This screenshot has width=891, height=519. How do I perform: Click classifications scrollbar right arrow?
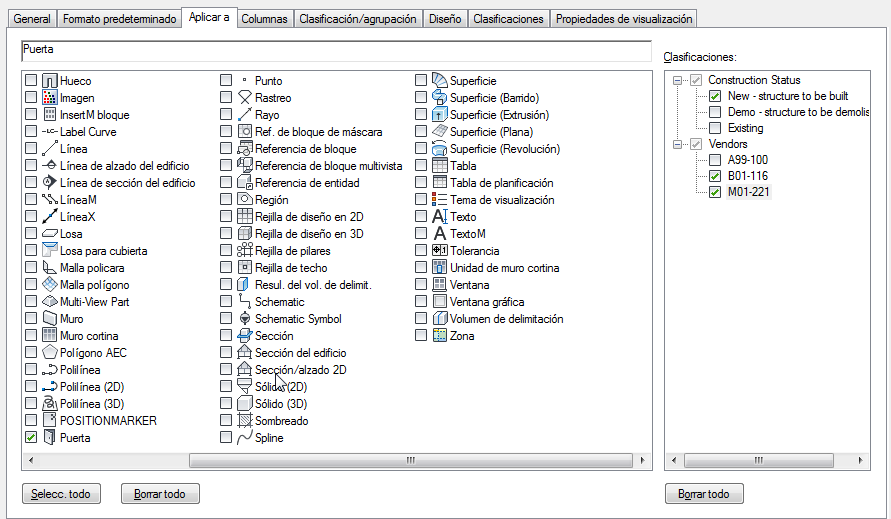pyautogui.click(x=860, y=460)
